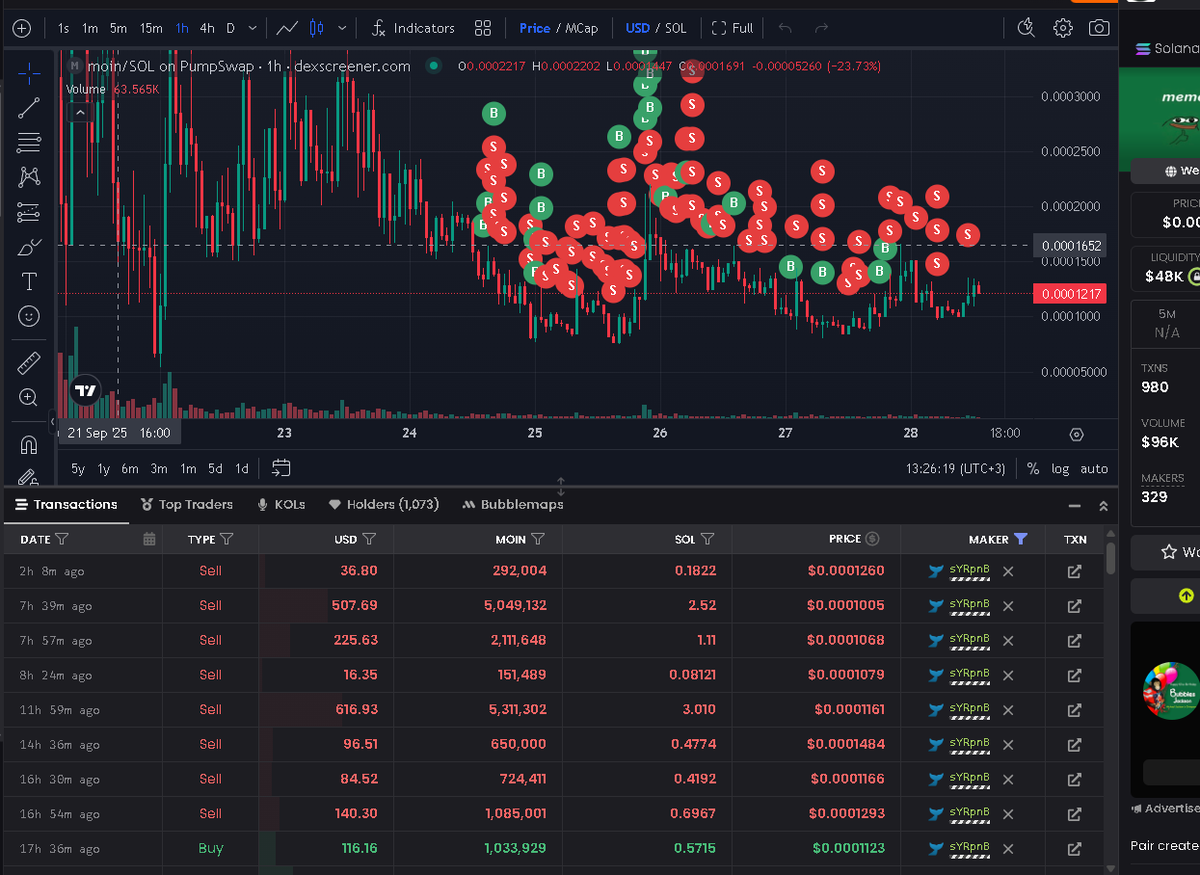Screen dimensions: 1200x875
Task: Select the XABCD pattern tool
Action: pyautogui.click(x=29, y=177)
